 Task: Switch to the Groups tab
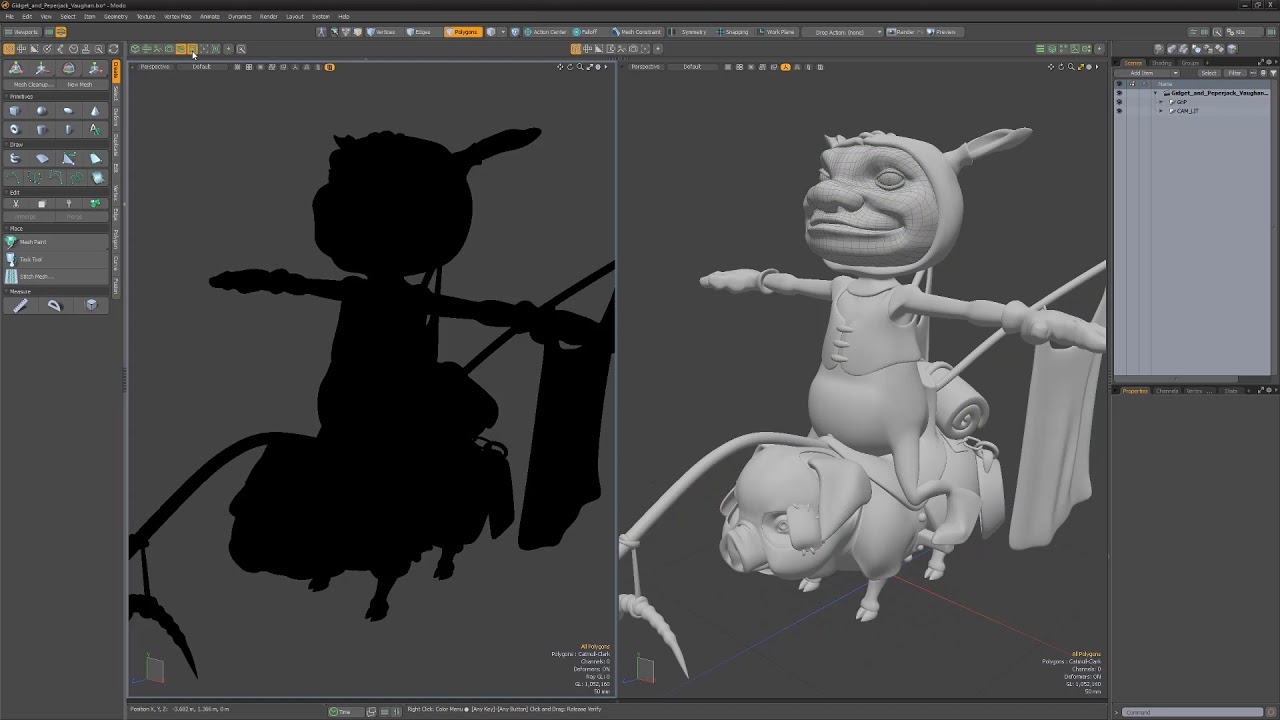click(1189, 63)
